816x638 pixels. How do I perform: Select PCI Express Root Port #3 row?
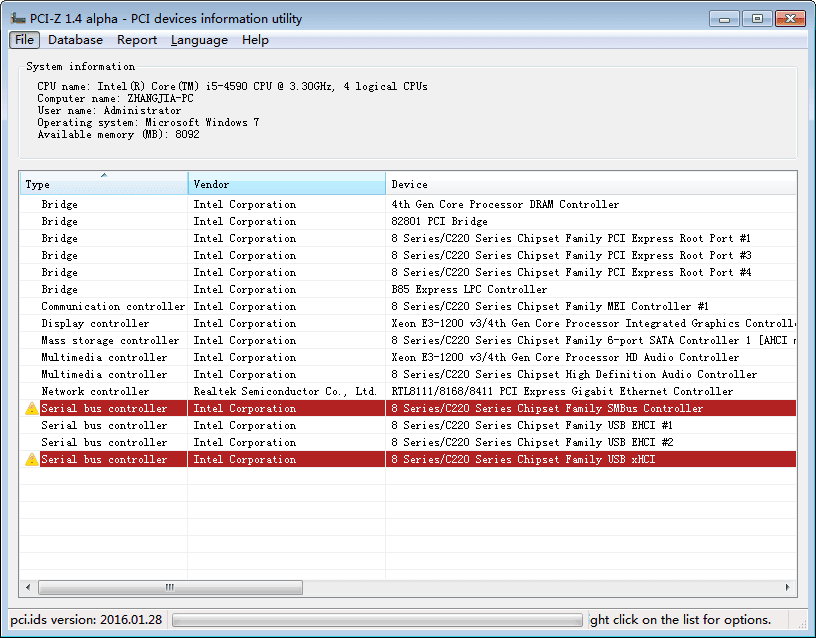point(408,256)
